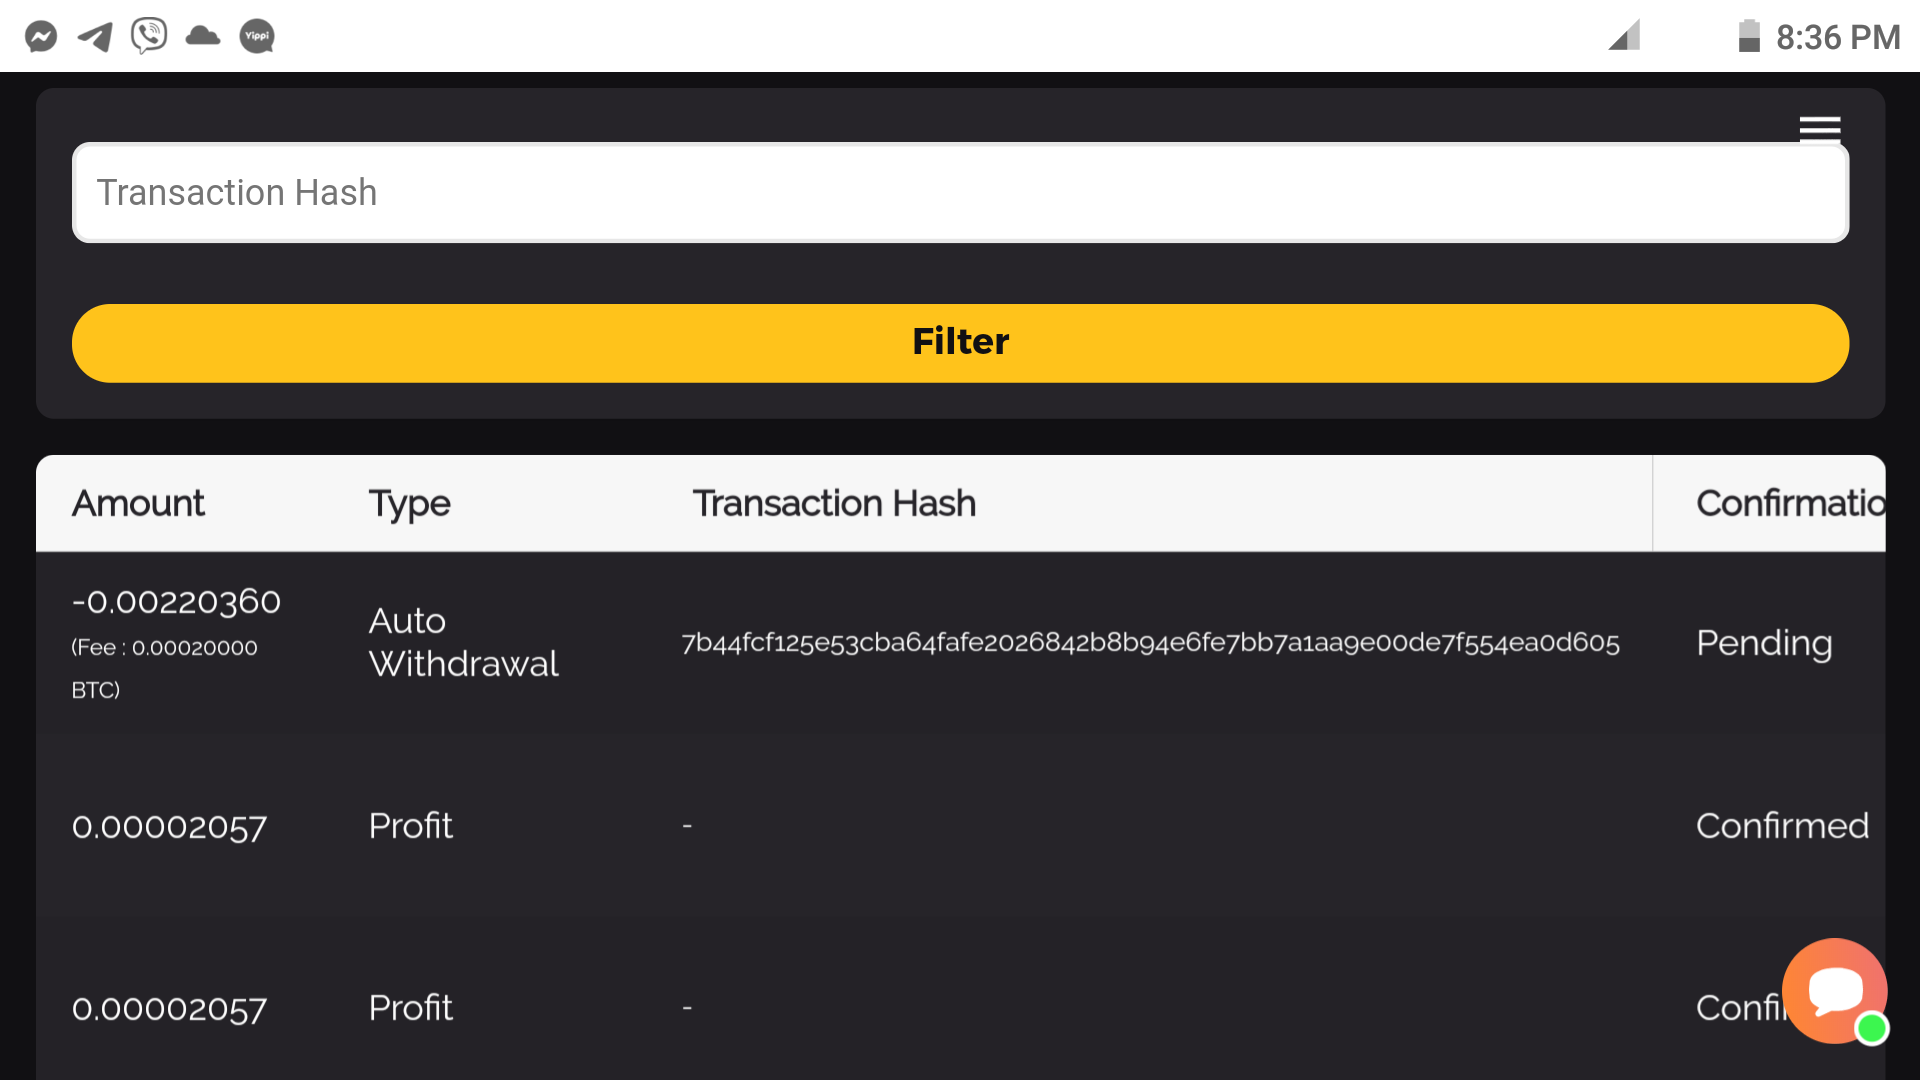Screen dimensions: 1920x1080
Task: Select the Transaction Hash column header
Action: 834,503
